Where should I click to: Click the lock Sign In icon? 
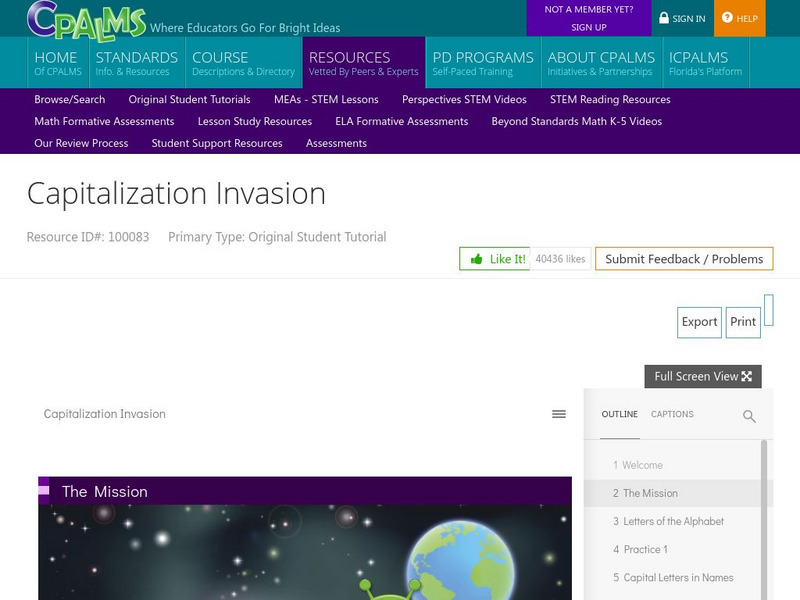(664, 18)
